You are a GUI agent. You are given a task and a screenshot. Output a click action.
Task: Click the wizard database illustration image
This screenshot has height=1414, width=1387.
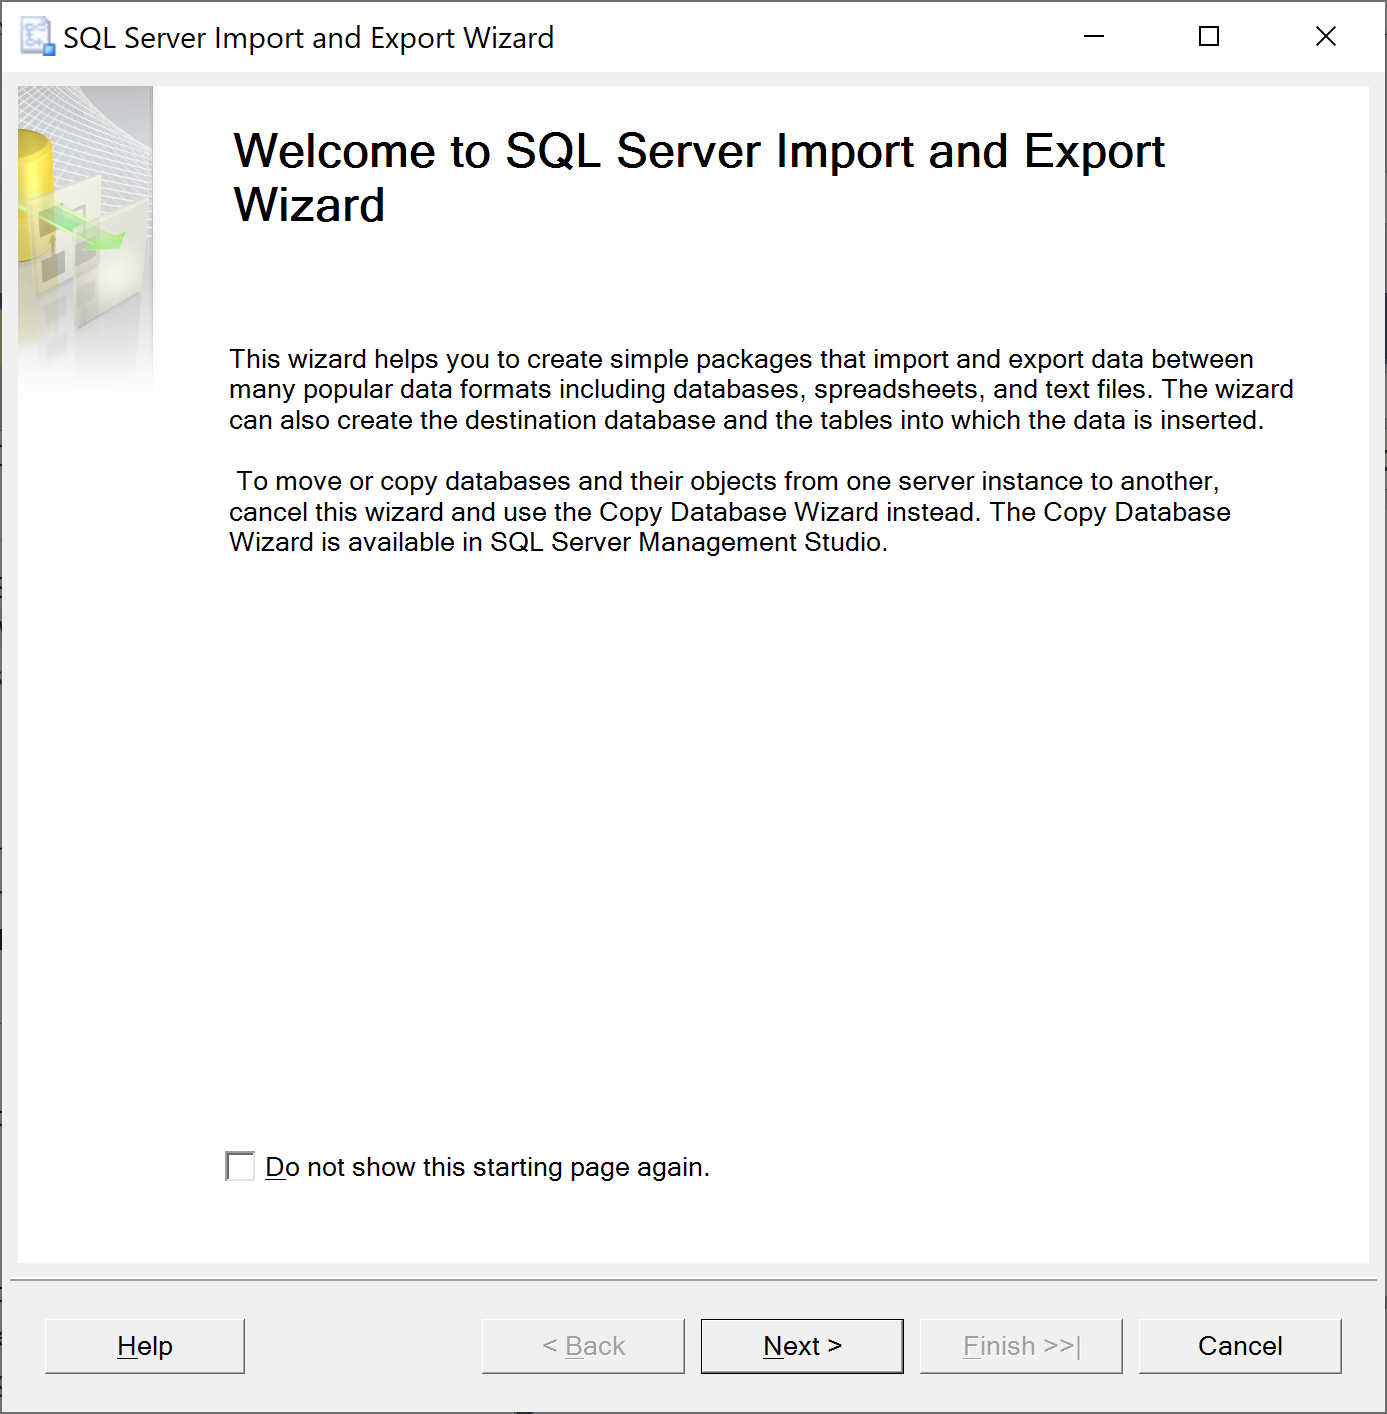(x=86, y=240)
